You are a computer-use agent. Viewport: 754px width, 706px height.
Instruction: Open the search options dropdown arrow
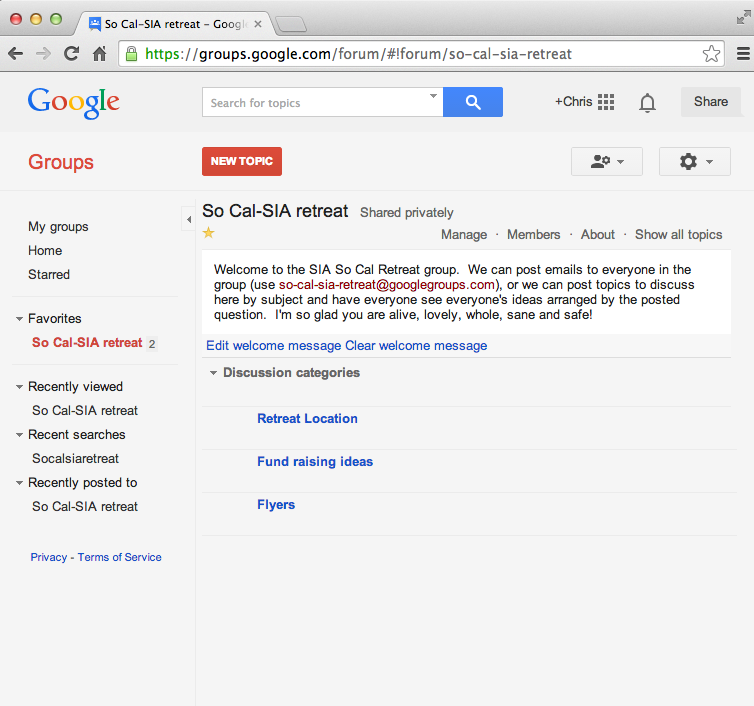coord(433,96)
